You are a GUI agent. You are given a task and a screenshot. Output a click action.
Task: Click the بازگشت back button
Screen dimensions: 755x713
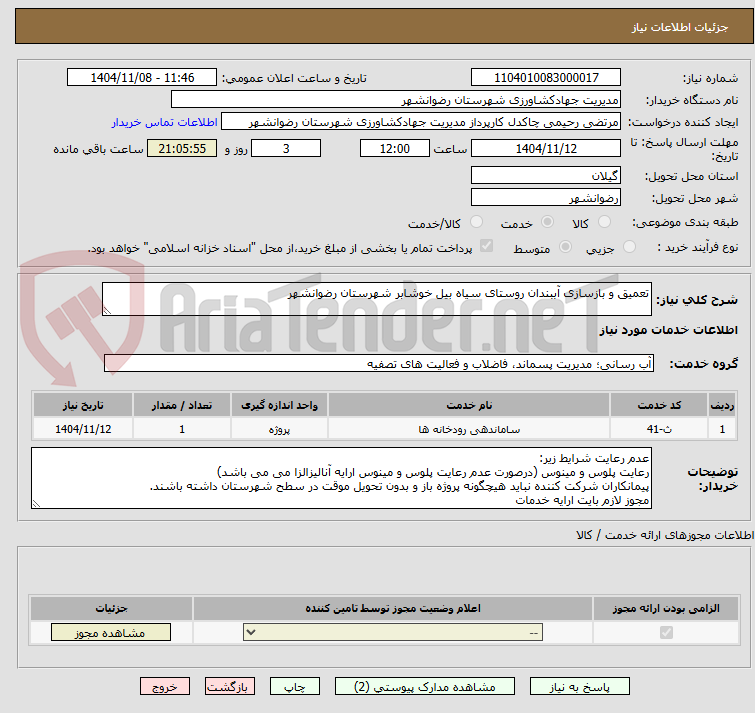(230, 687)
